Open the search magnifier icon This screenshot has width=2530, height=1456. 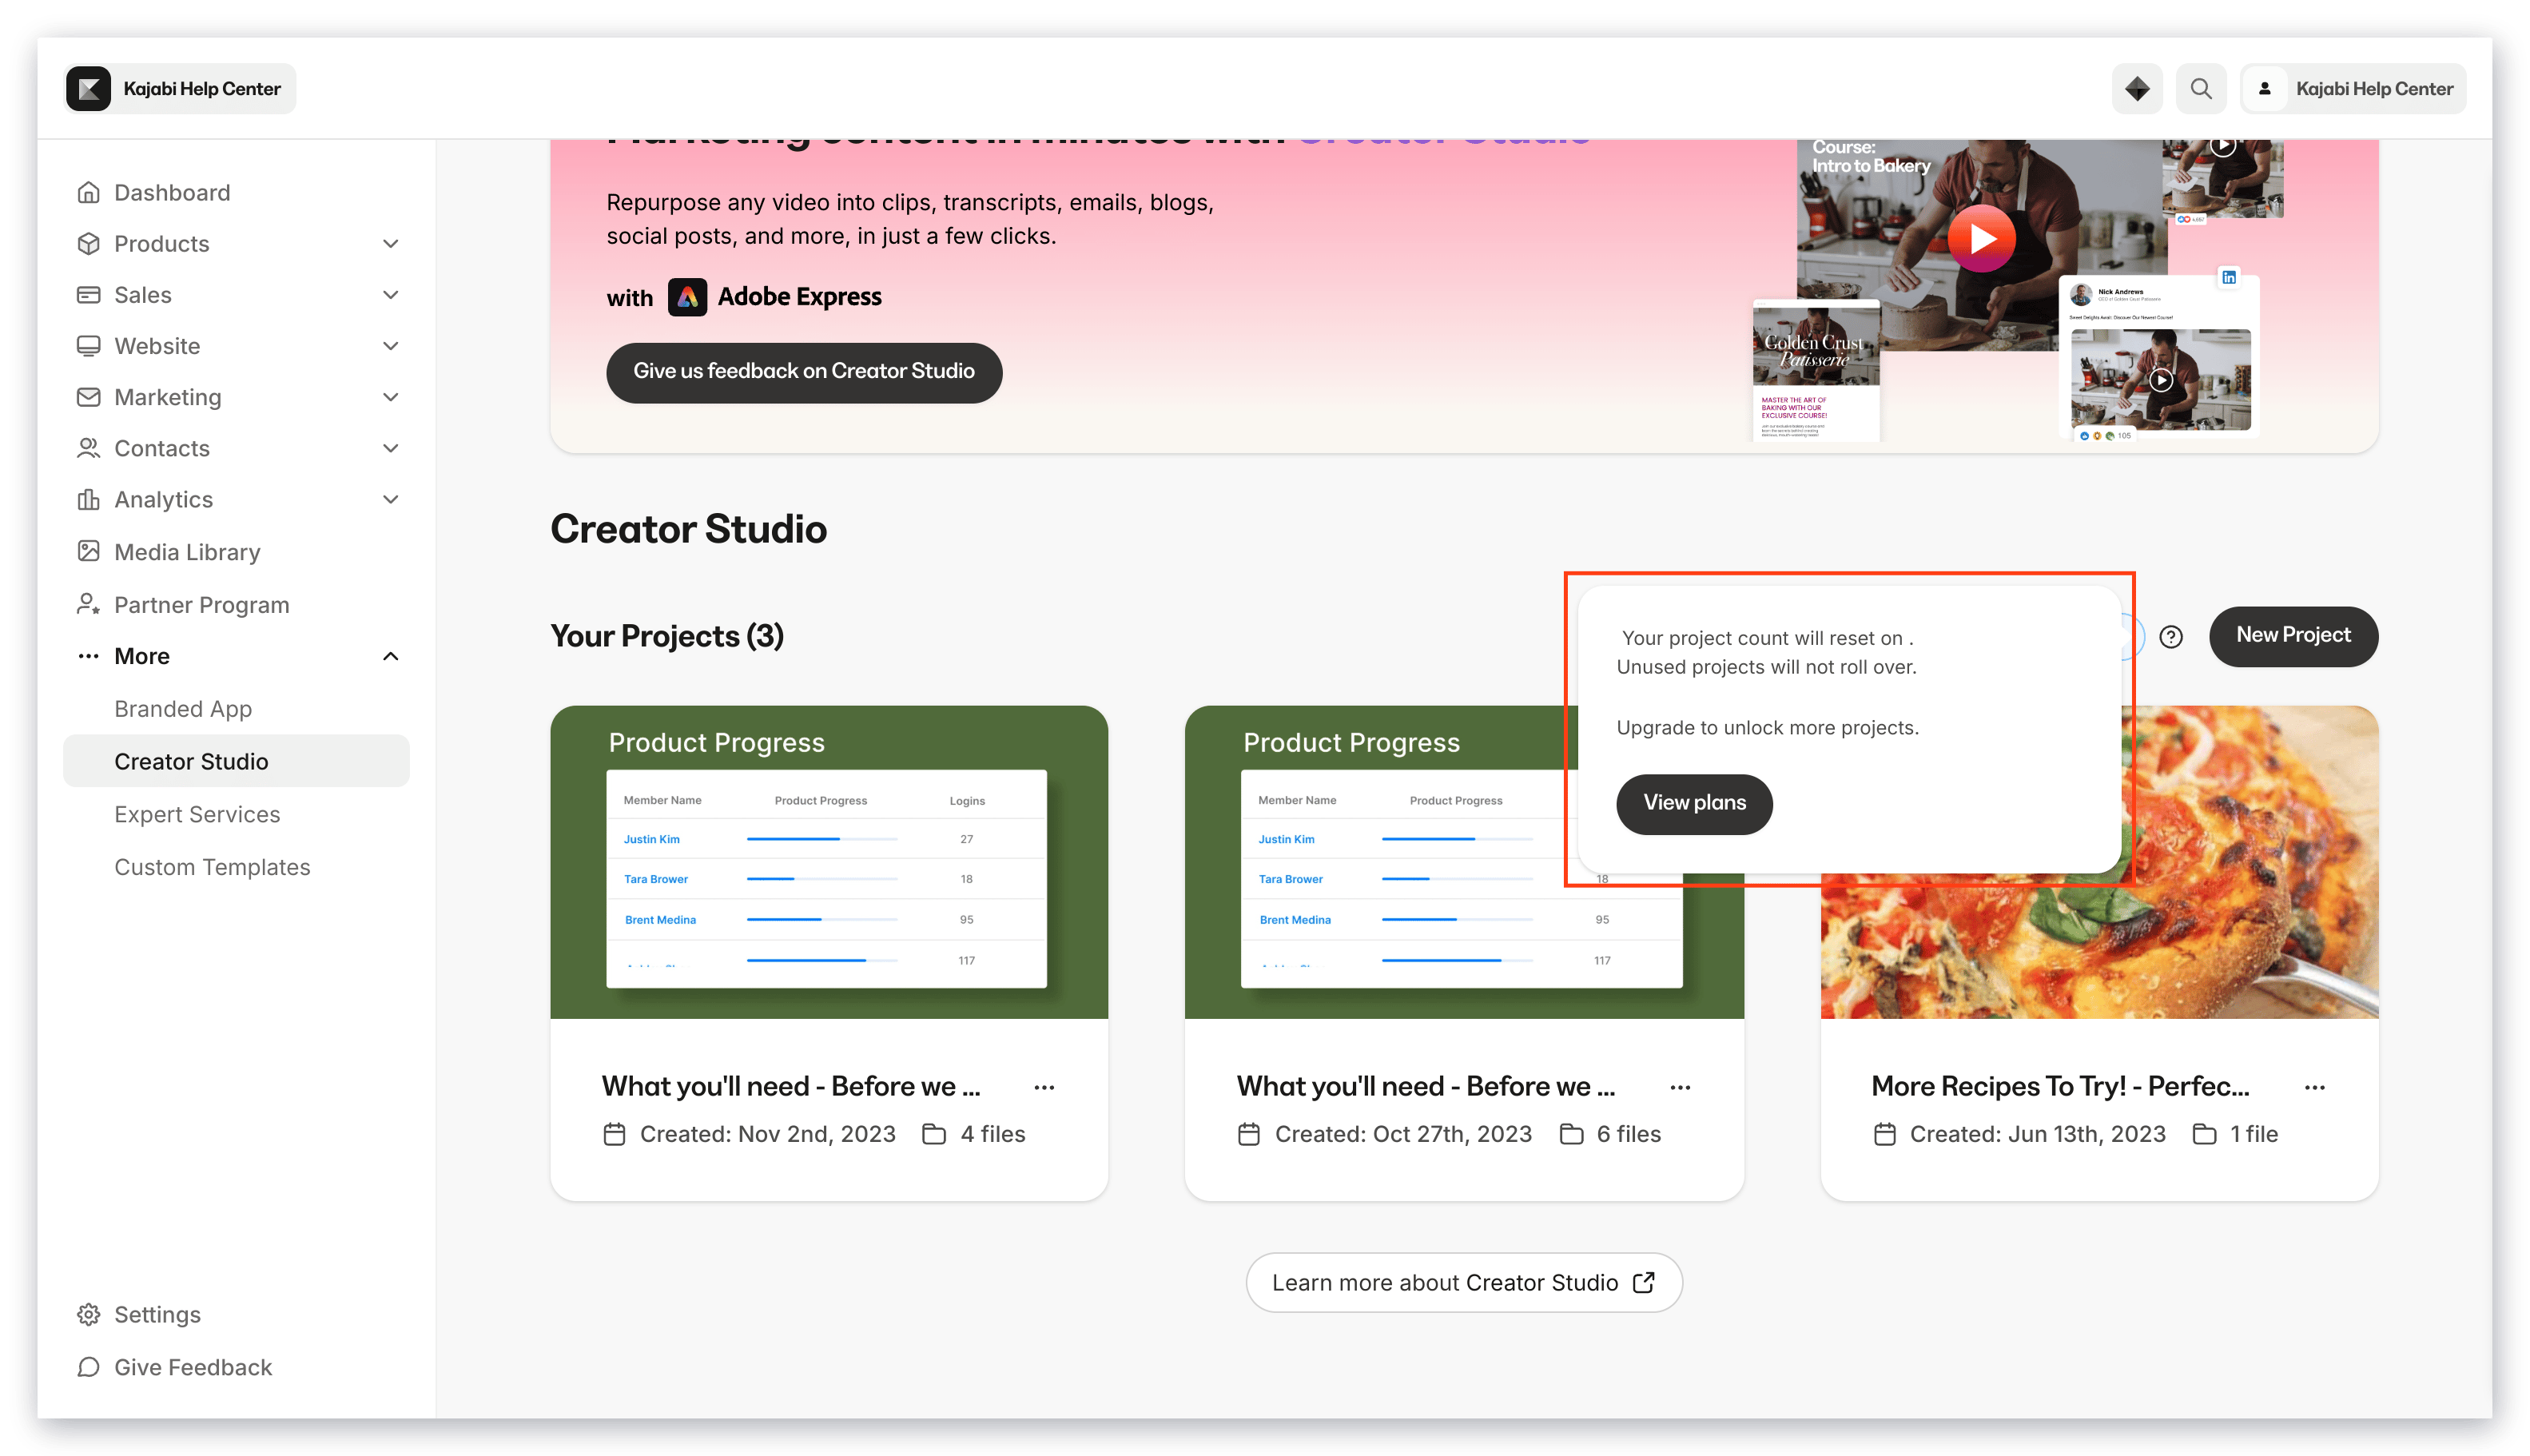2200,88
